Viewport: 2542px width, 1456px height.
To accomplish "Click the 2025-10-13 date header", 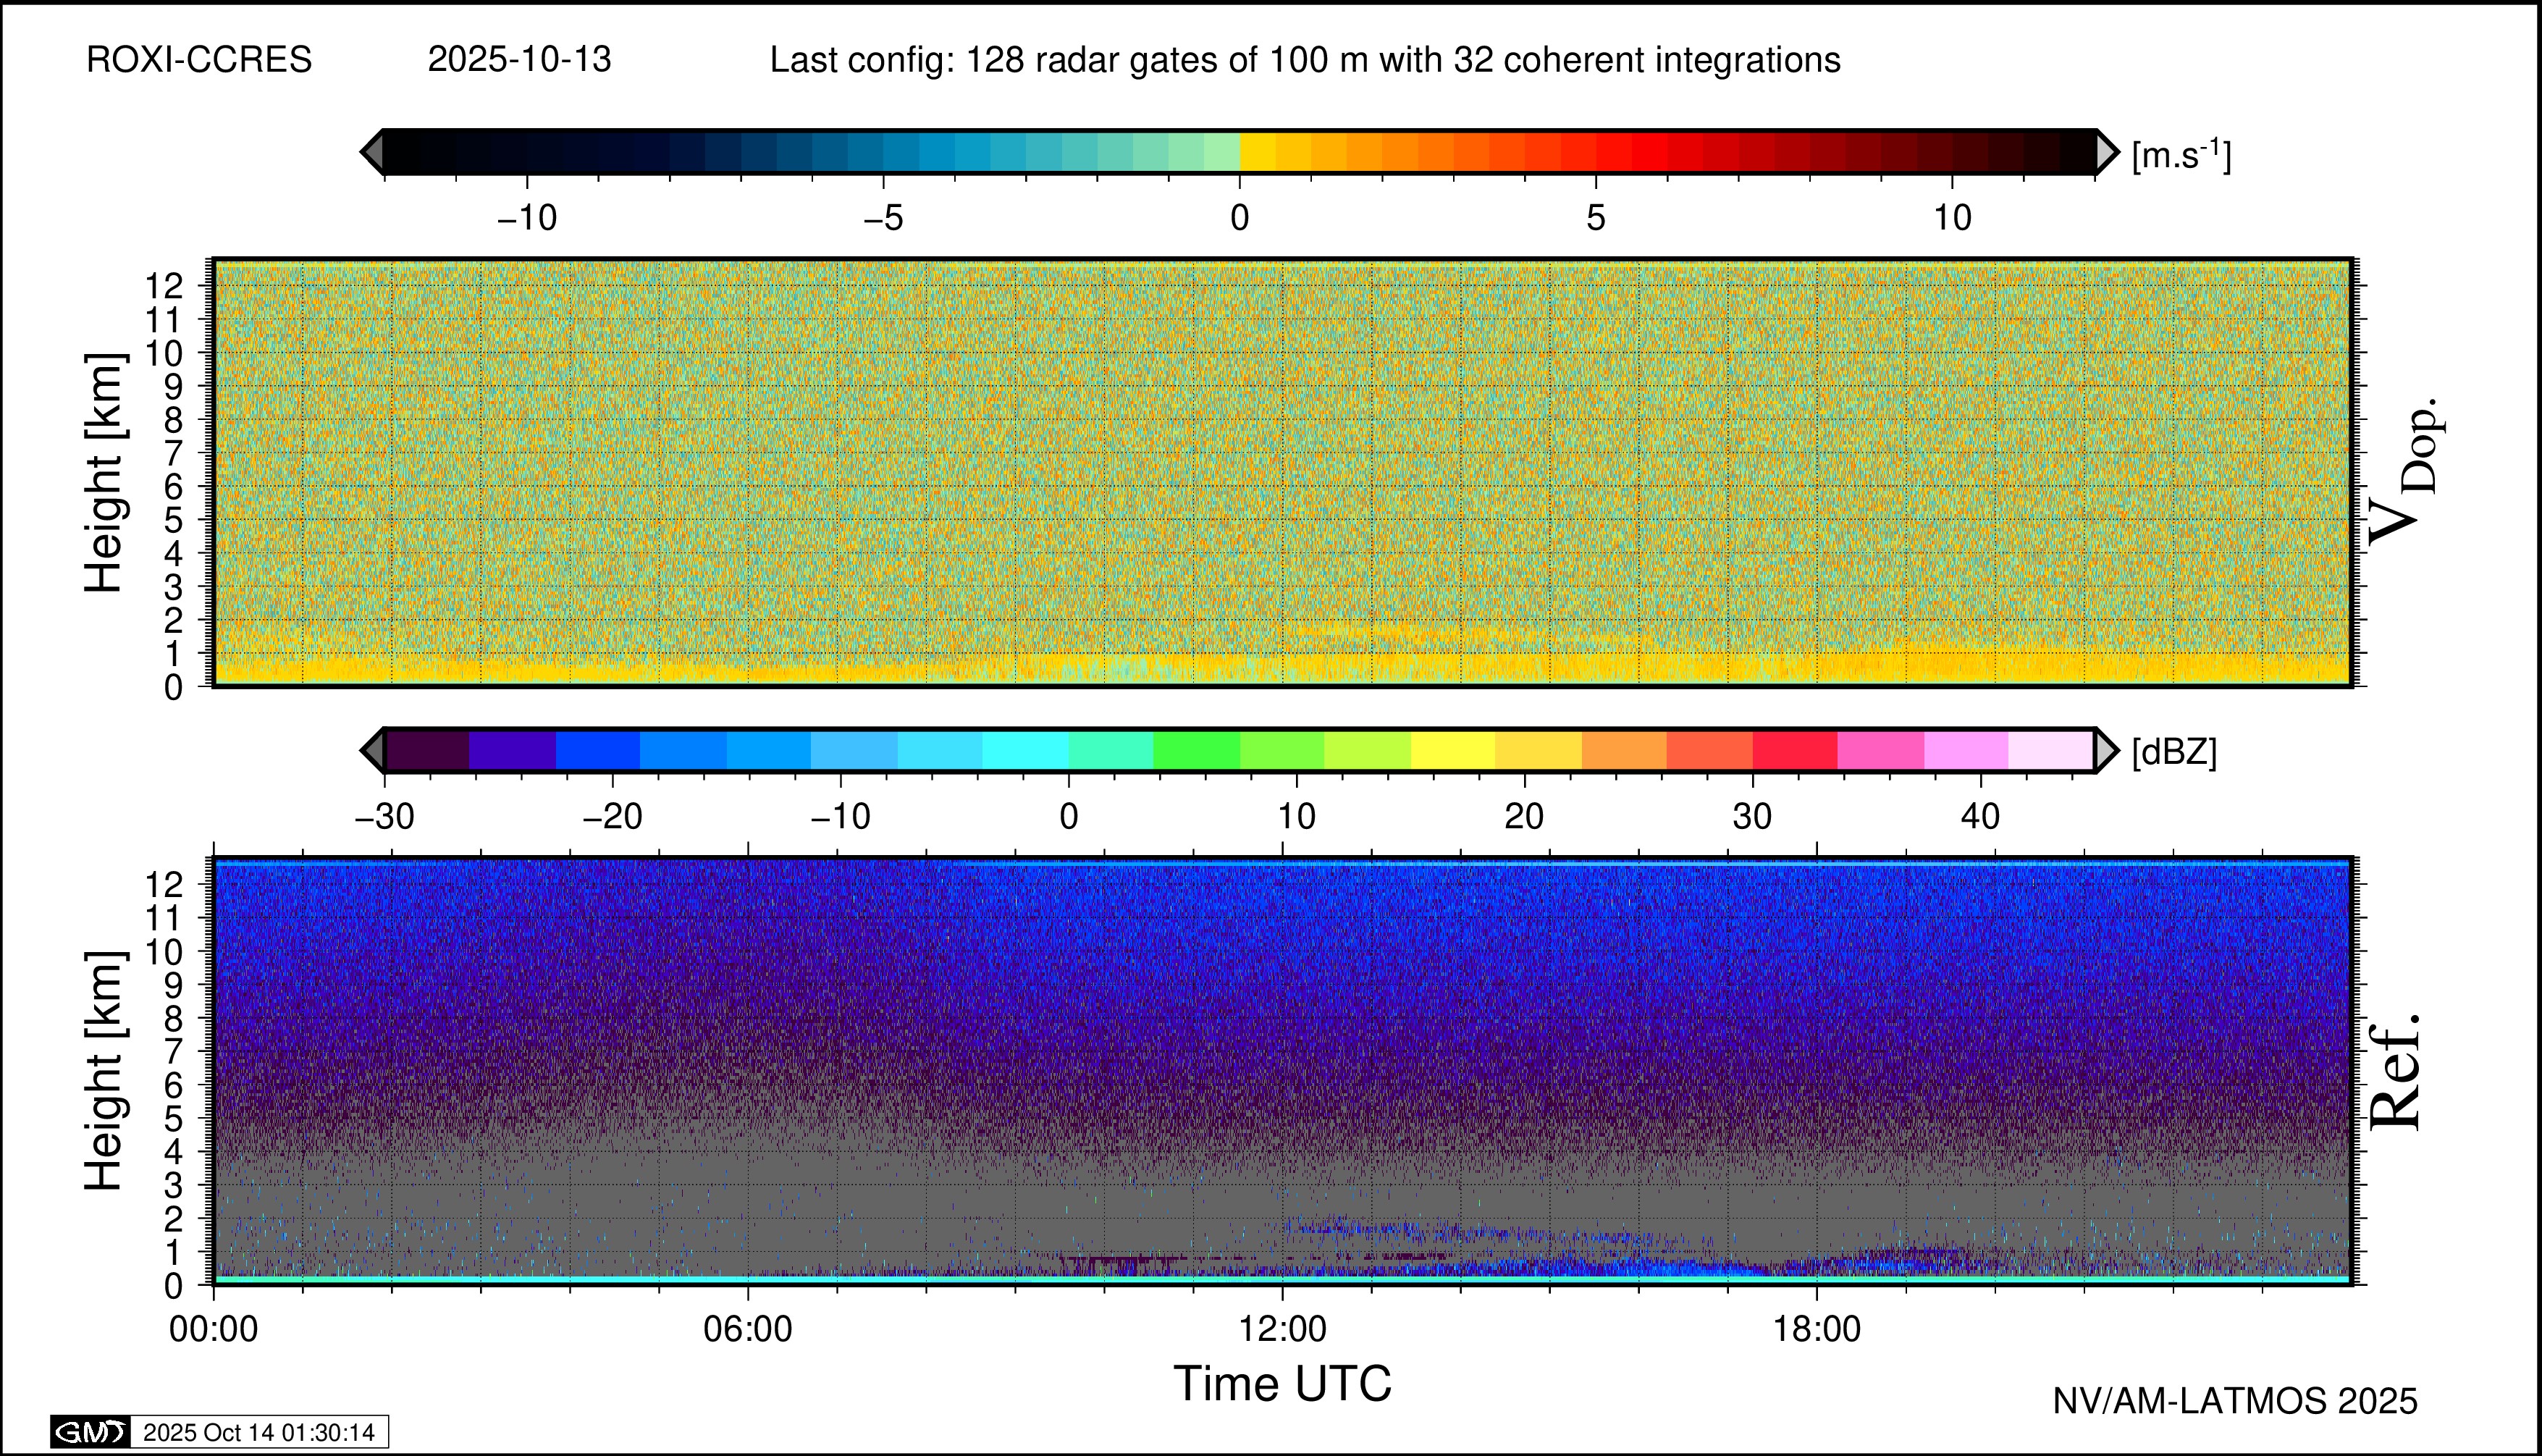I will pos(519,60).
